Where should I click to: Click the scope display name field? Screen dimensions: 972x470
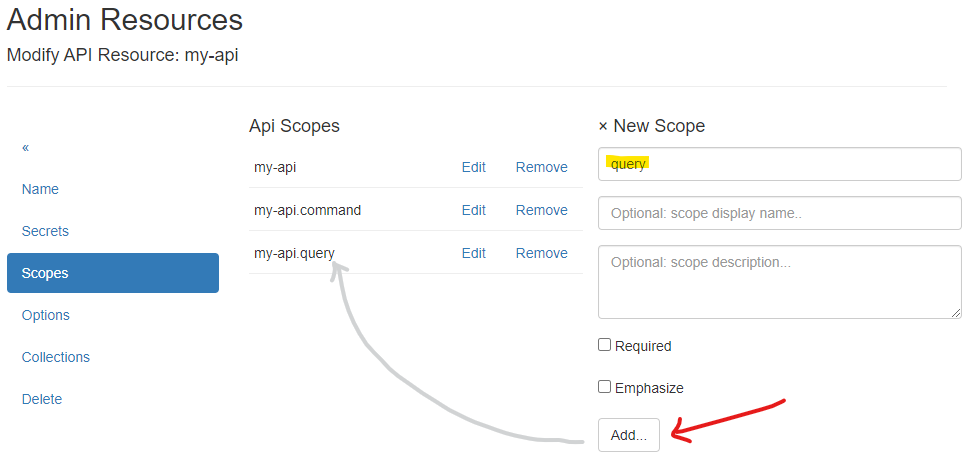pyautogui.click(x=780, y=213)
